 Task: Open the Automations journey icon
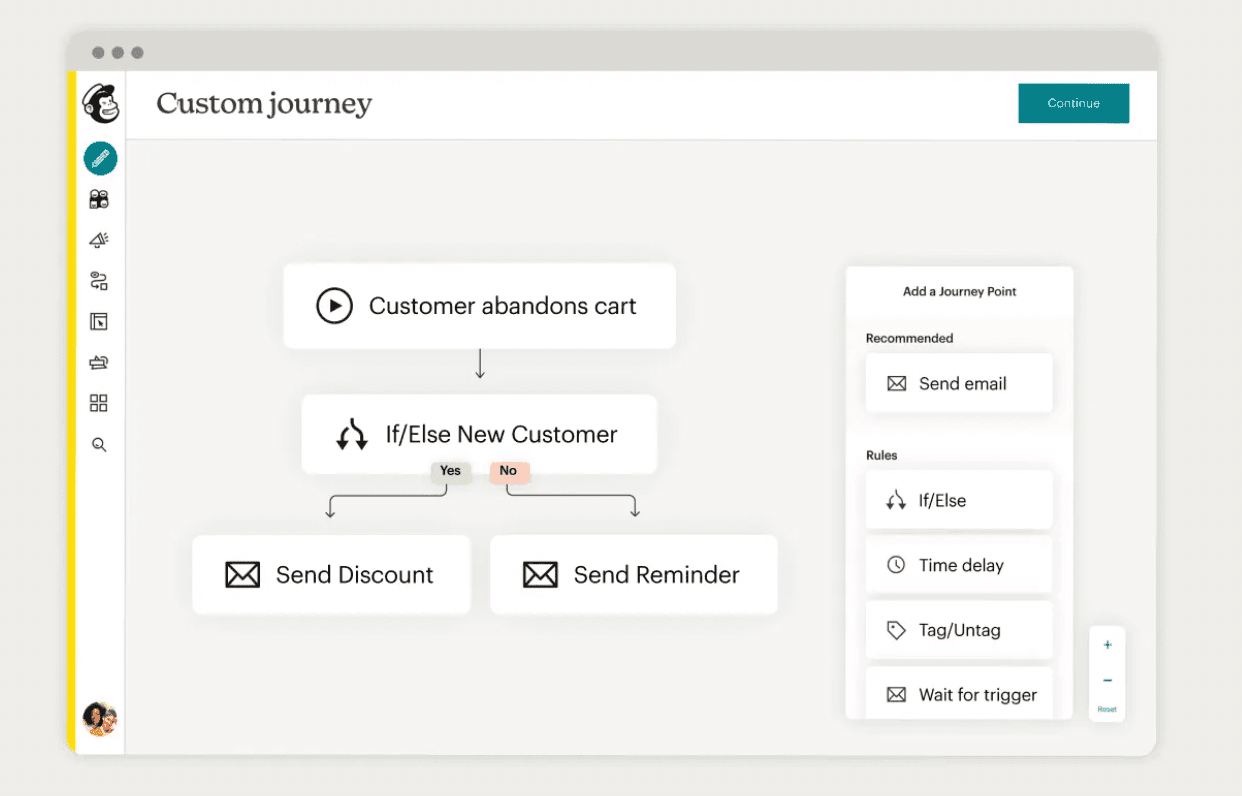99,281
